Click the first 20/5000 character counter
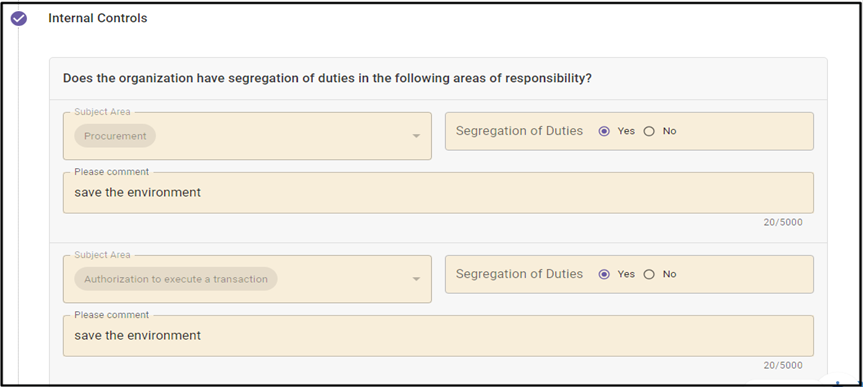863x387 pixels. 783,222
